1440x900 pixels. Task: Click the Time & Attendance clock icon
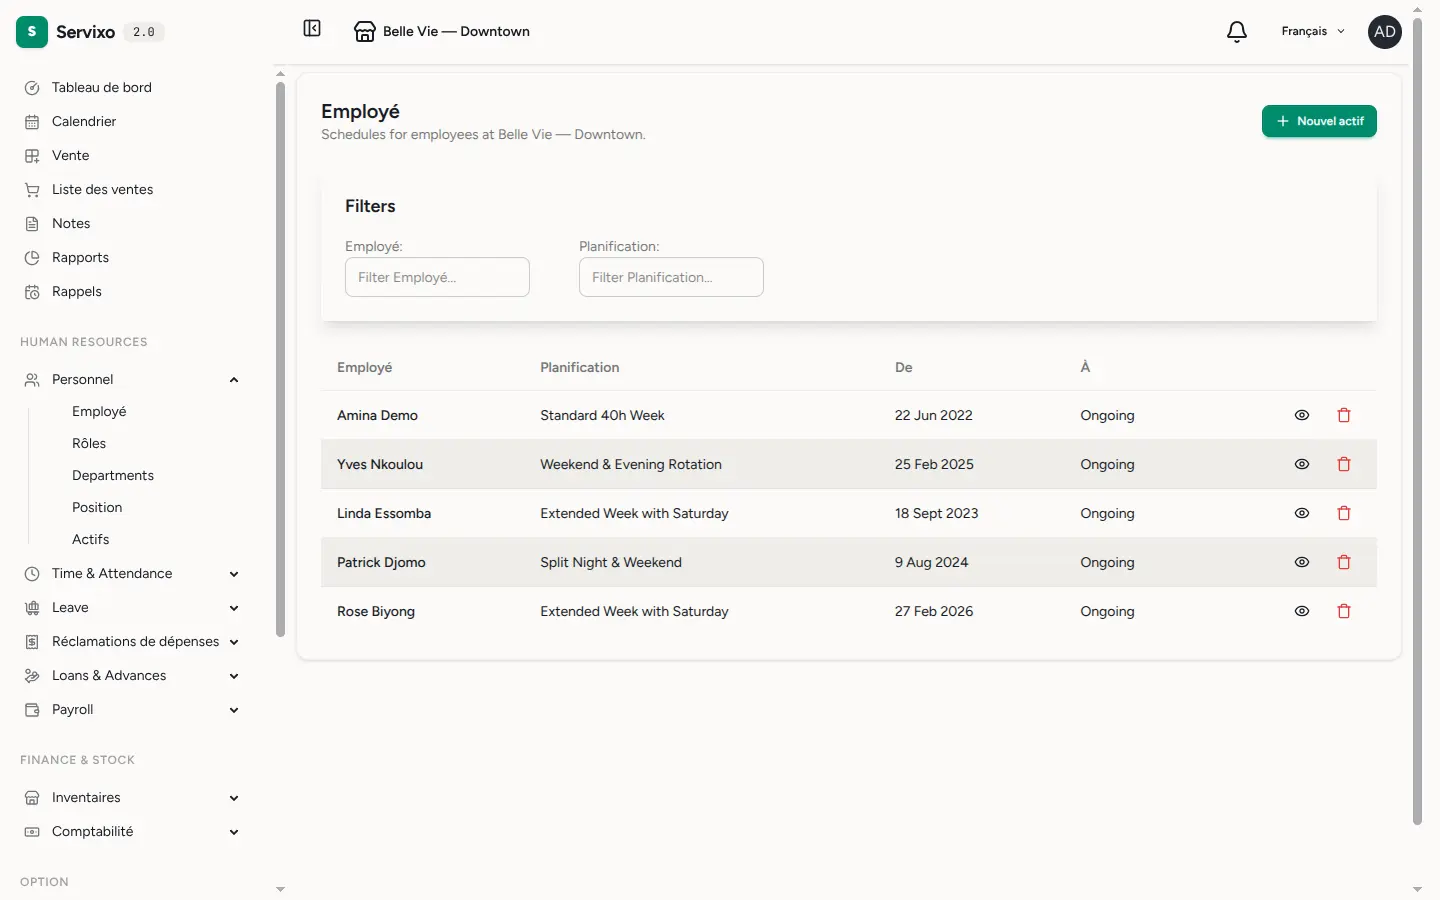click(x=32, y=574)
